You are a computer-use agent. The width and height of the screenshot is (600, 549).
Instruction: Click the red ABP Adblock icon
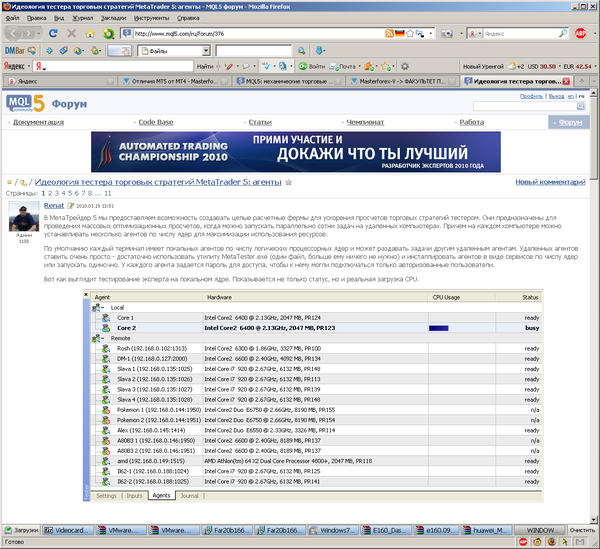coord(581,32)
